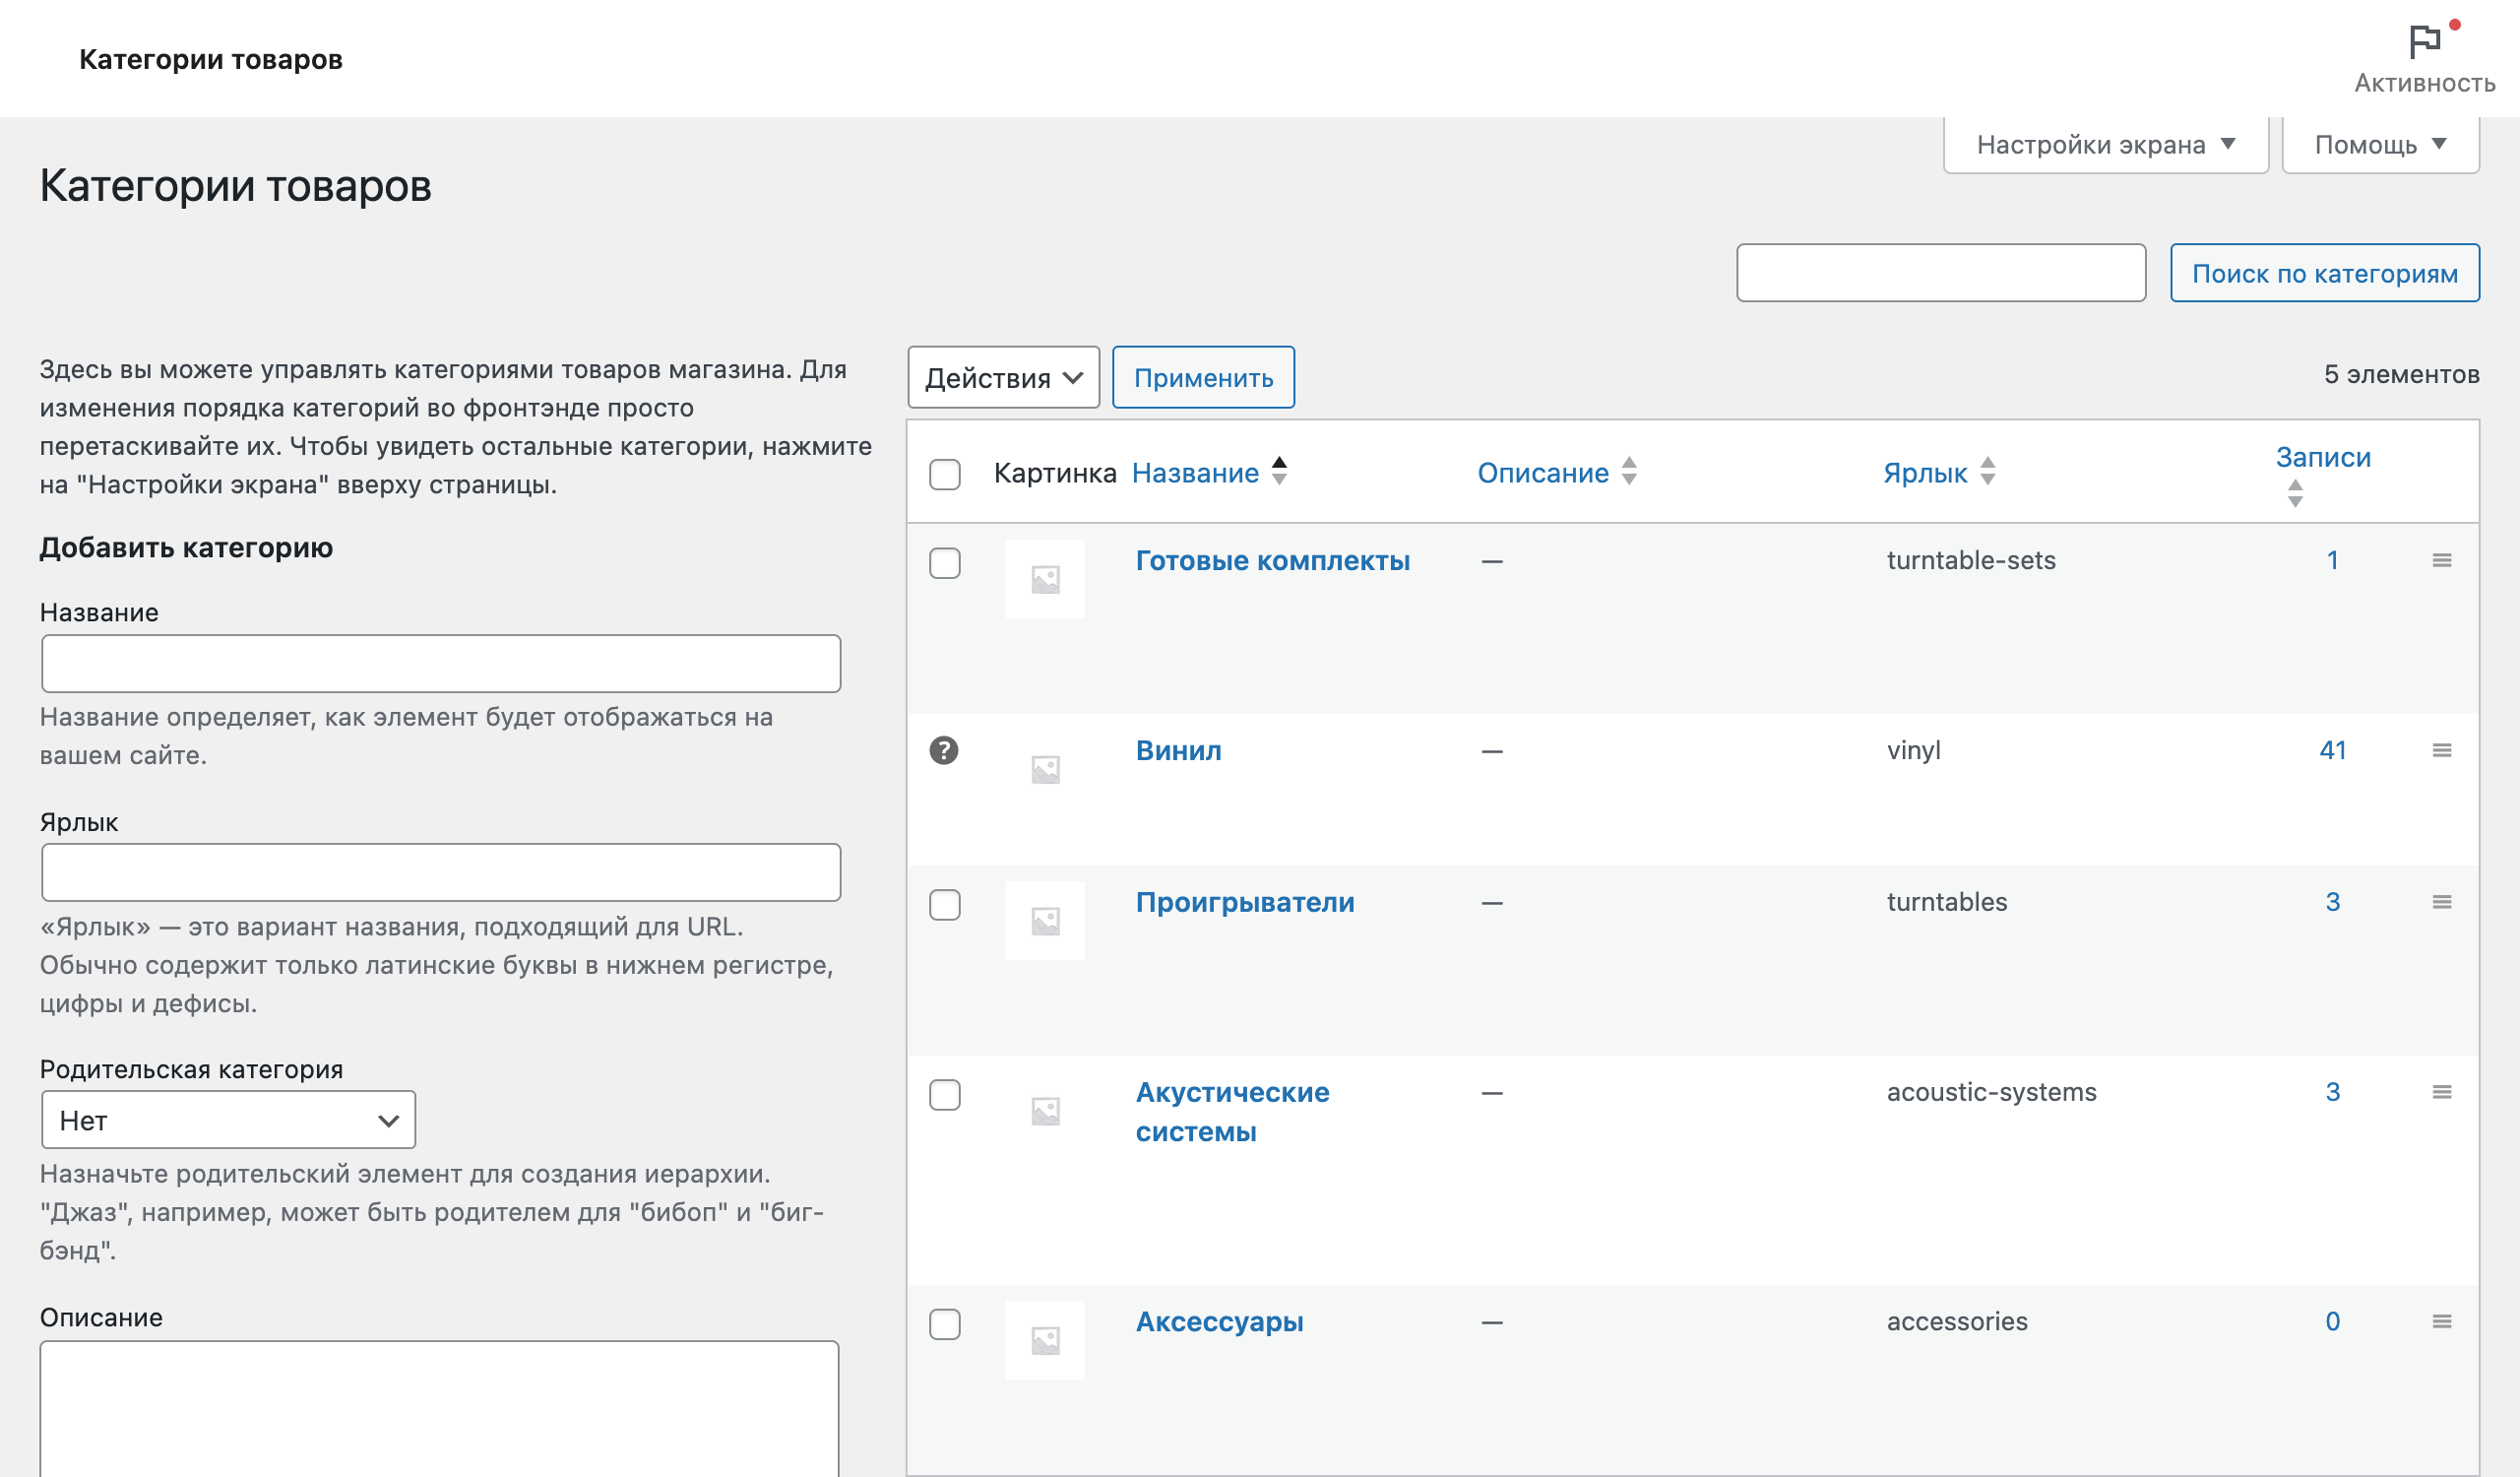This screenshot has height=1477, width=2520.
Task: Select all categories with the header checkbox
Action: 944,475
